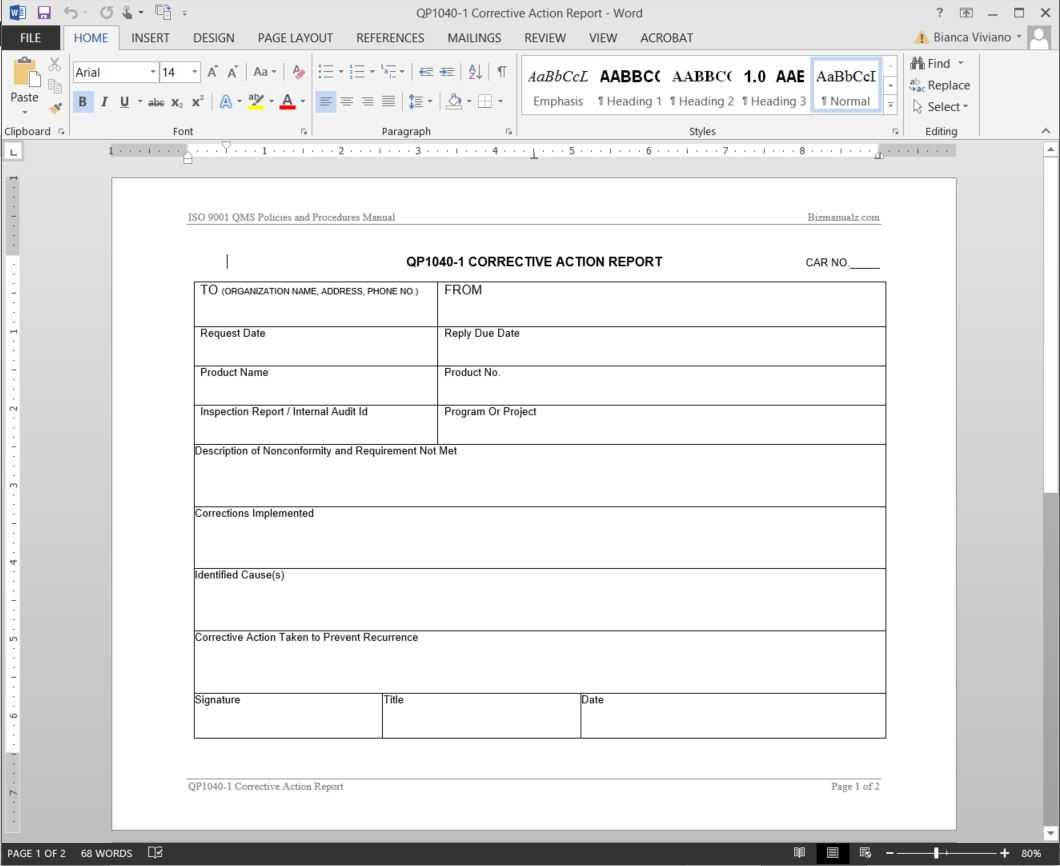Viewport: 1060px width, 866px height.
Task: Toggle Bold formatting
Action: 83,101
